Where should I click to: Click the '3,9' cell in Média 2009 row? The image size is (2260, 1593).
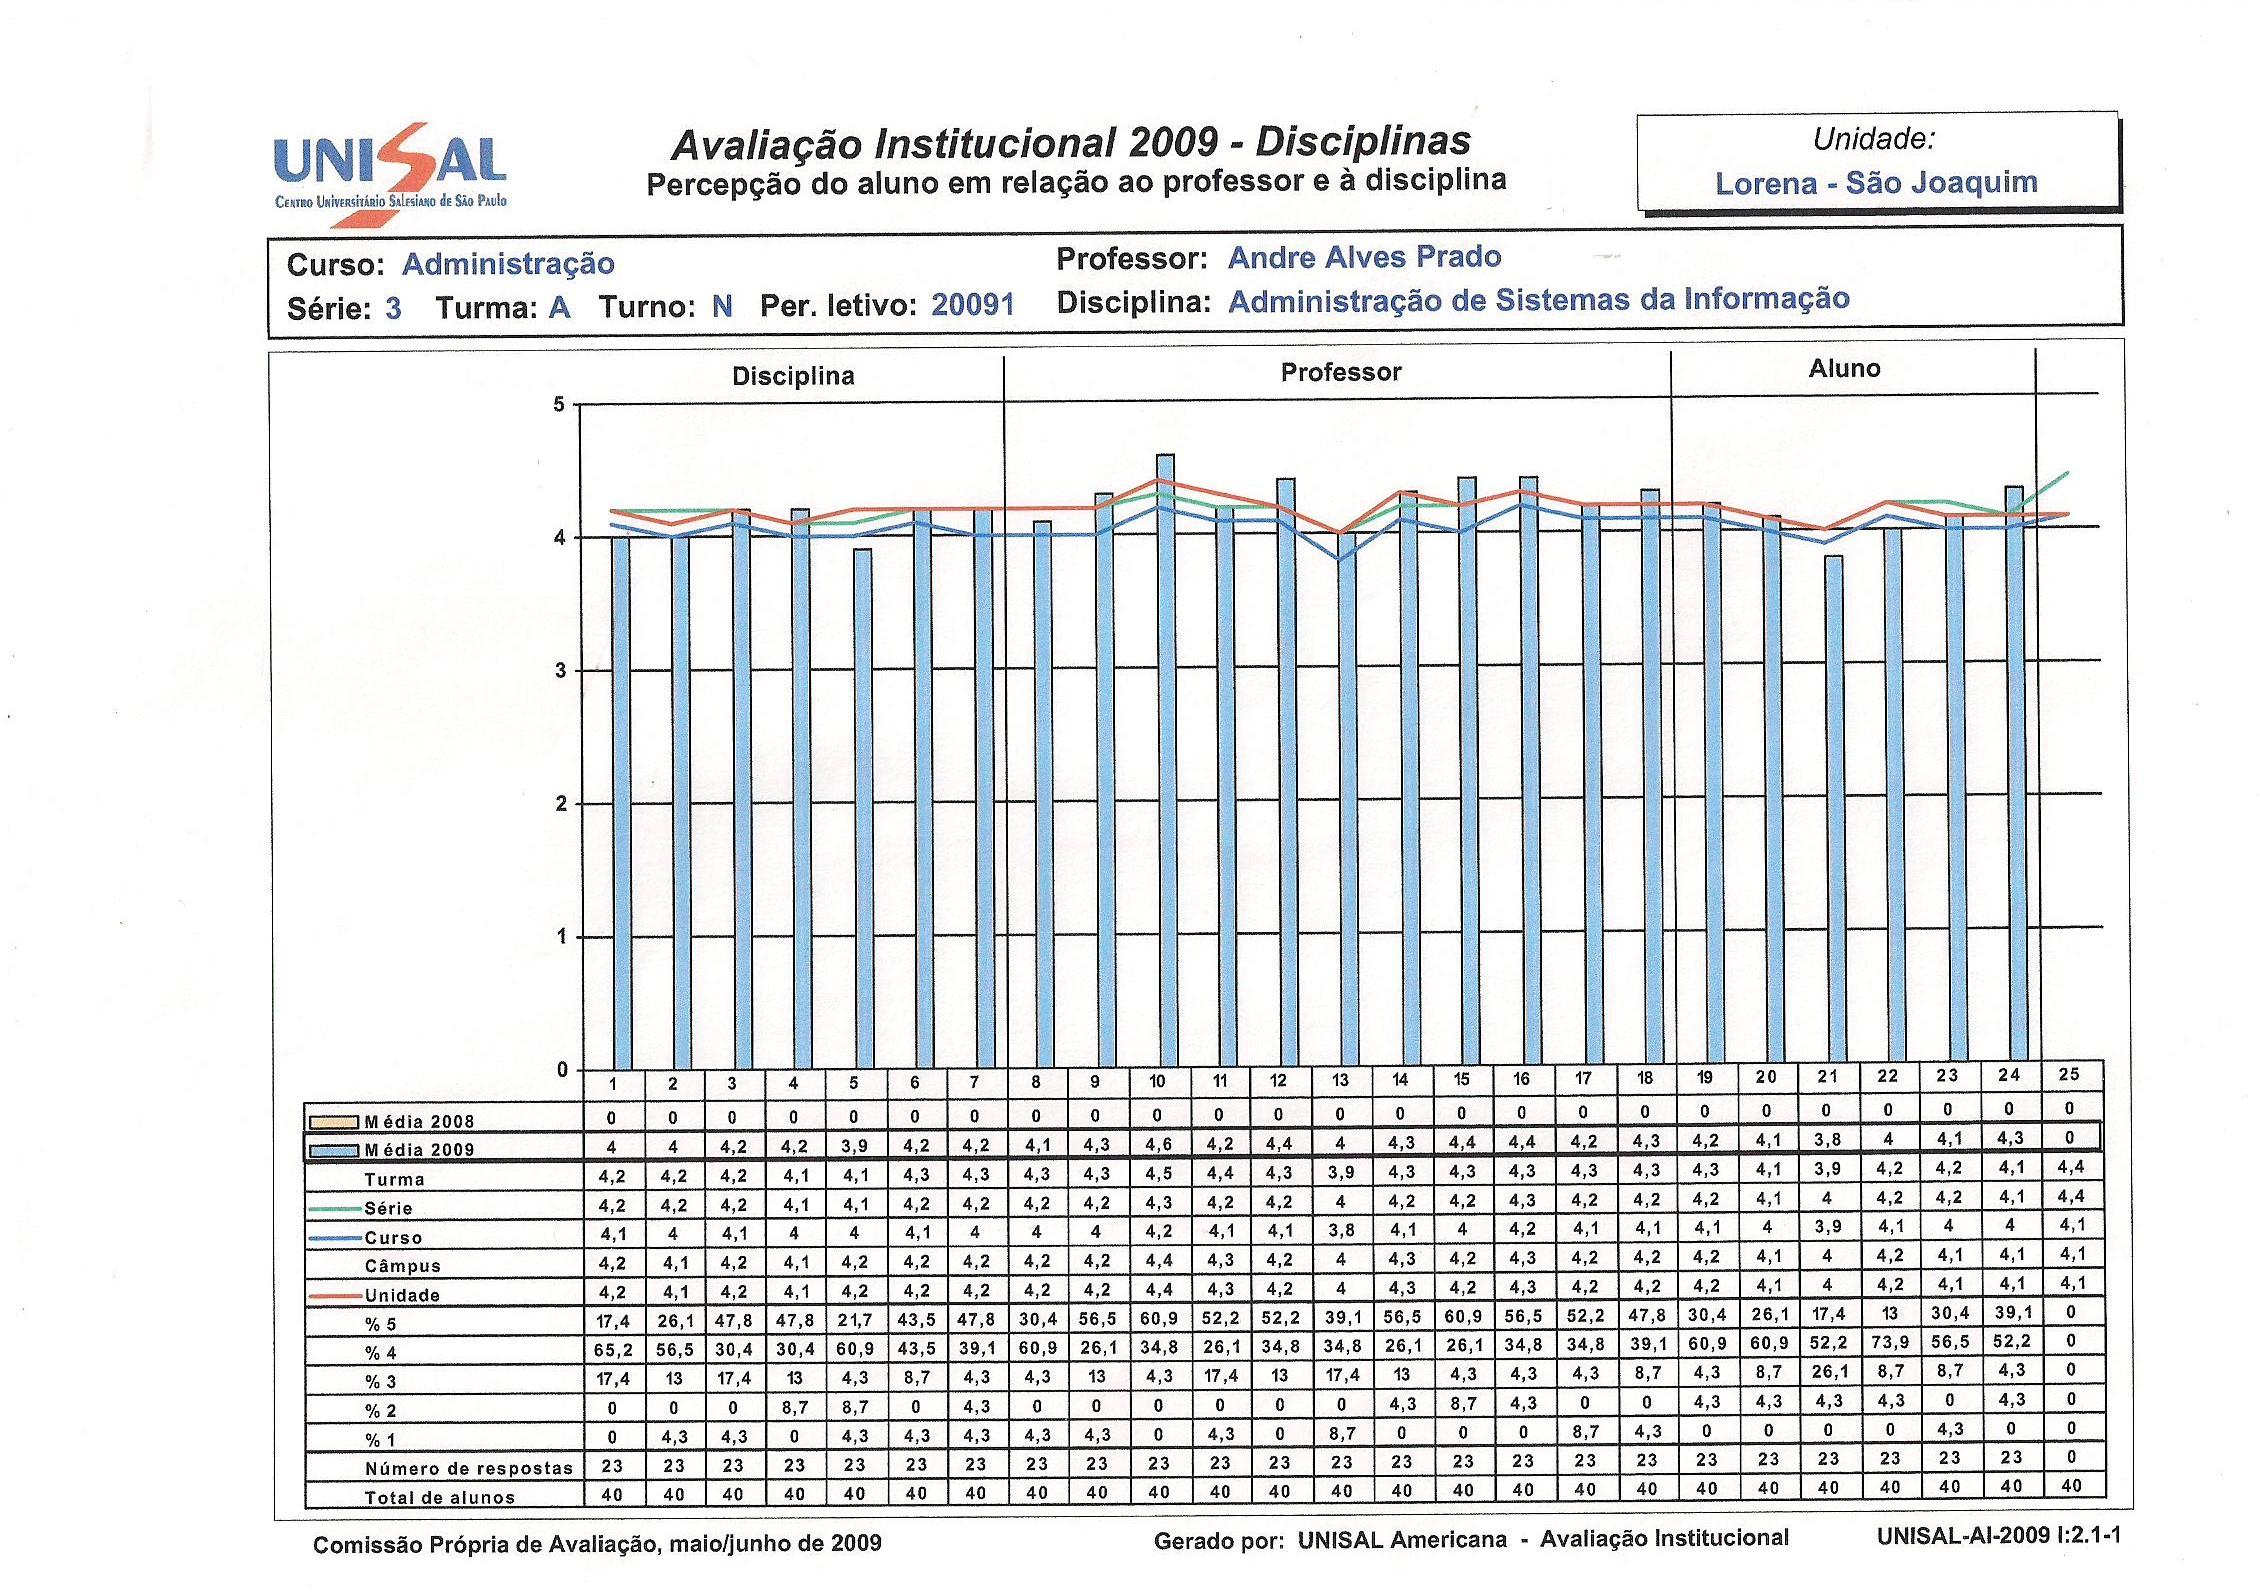pos(854,1145)
